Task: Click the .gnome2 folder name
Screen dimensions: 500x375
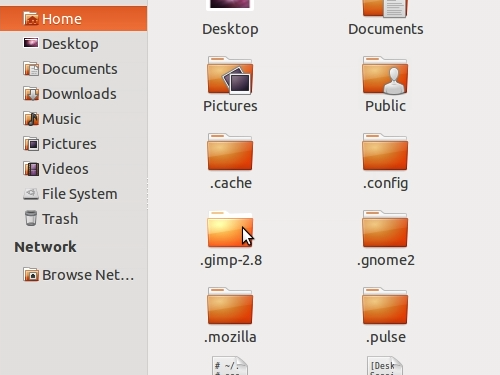Action: (386, 260)
